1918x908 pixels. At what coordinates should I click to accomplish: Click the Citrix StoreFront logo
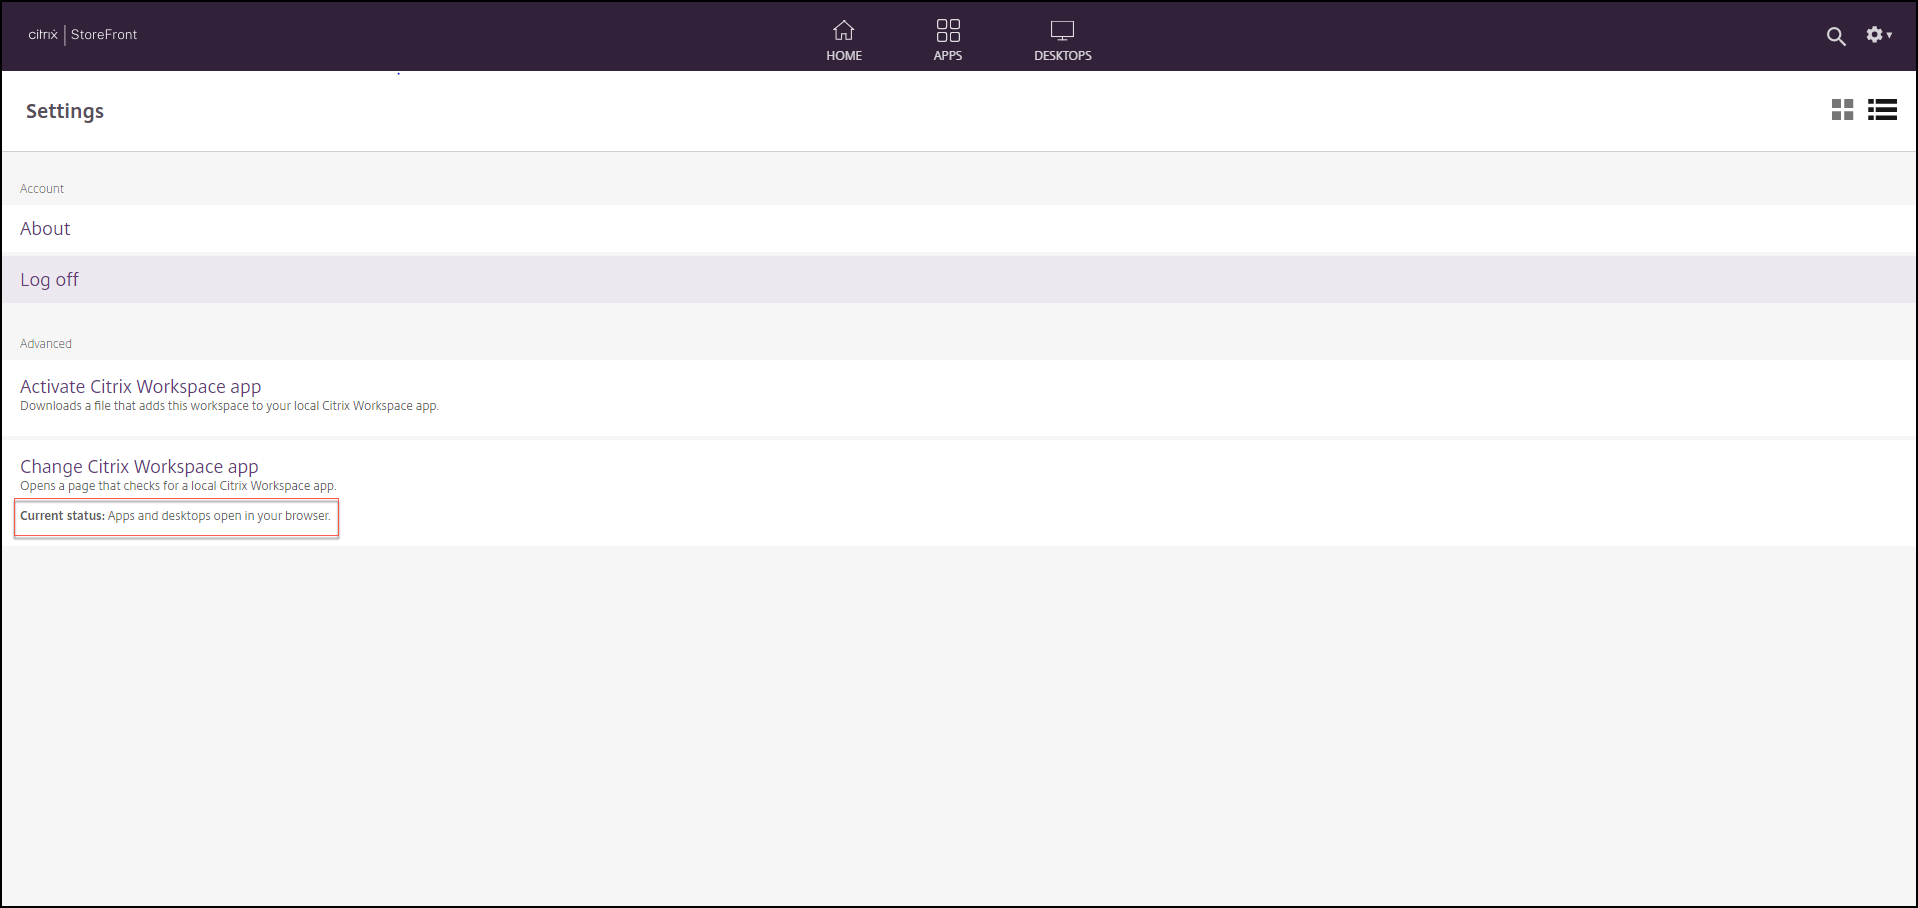(x=83, y=35)
